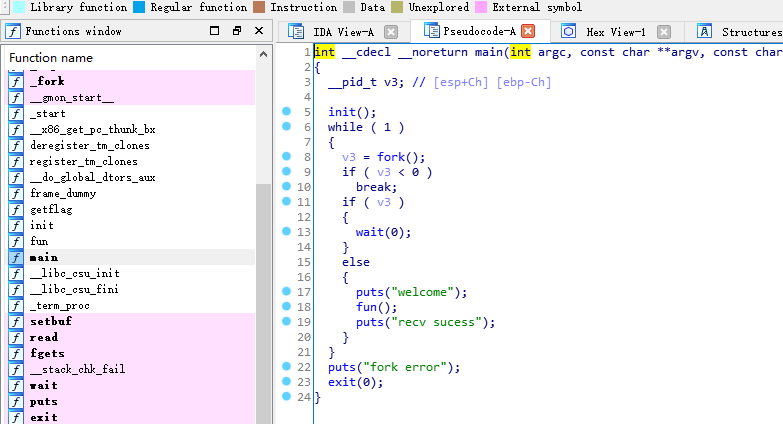
Task: Click the Functions list vertical scrollbar
Action: coord(263,304)
